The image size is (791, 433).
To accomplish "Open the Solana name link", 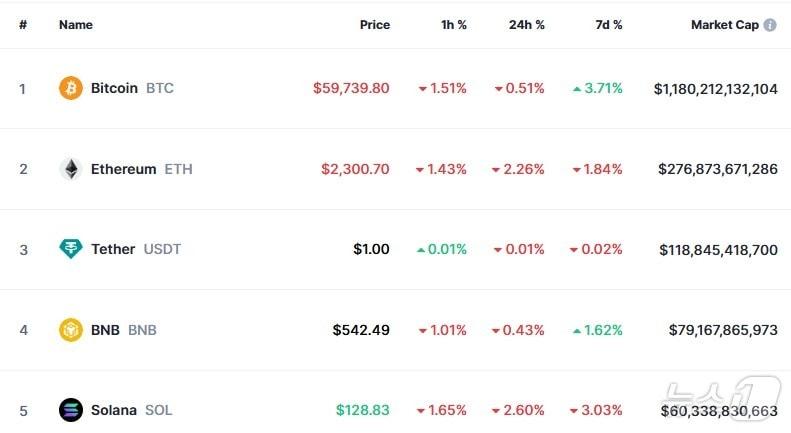I will coord(114,410).
